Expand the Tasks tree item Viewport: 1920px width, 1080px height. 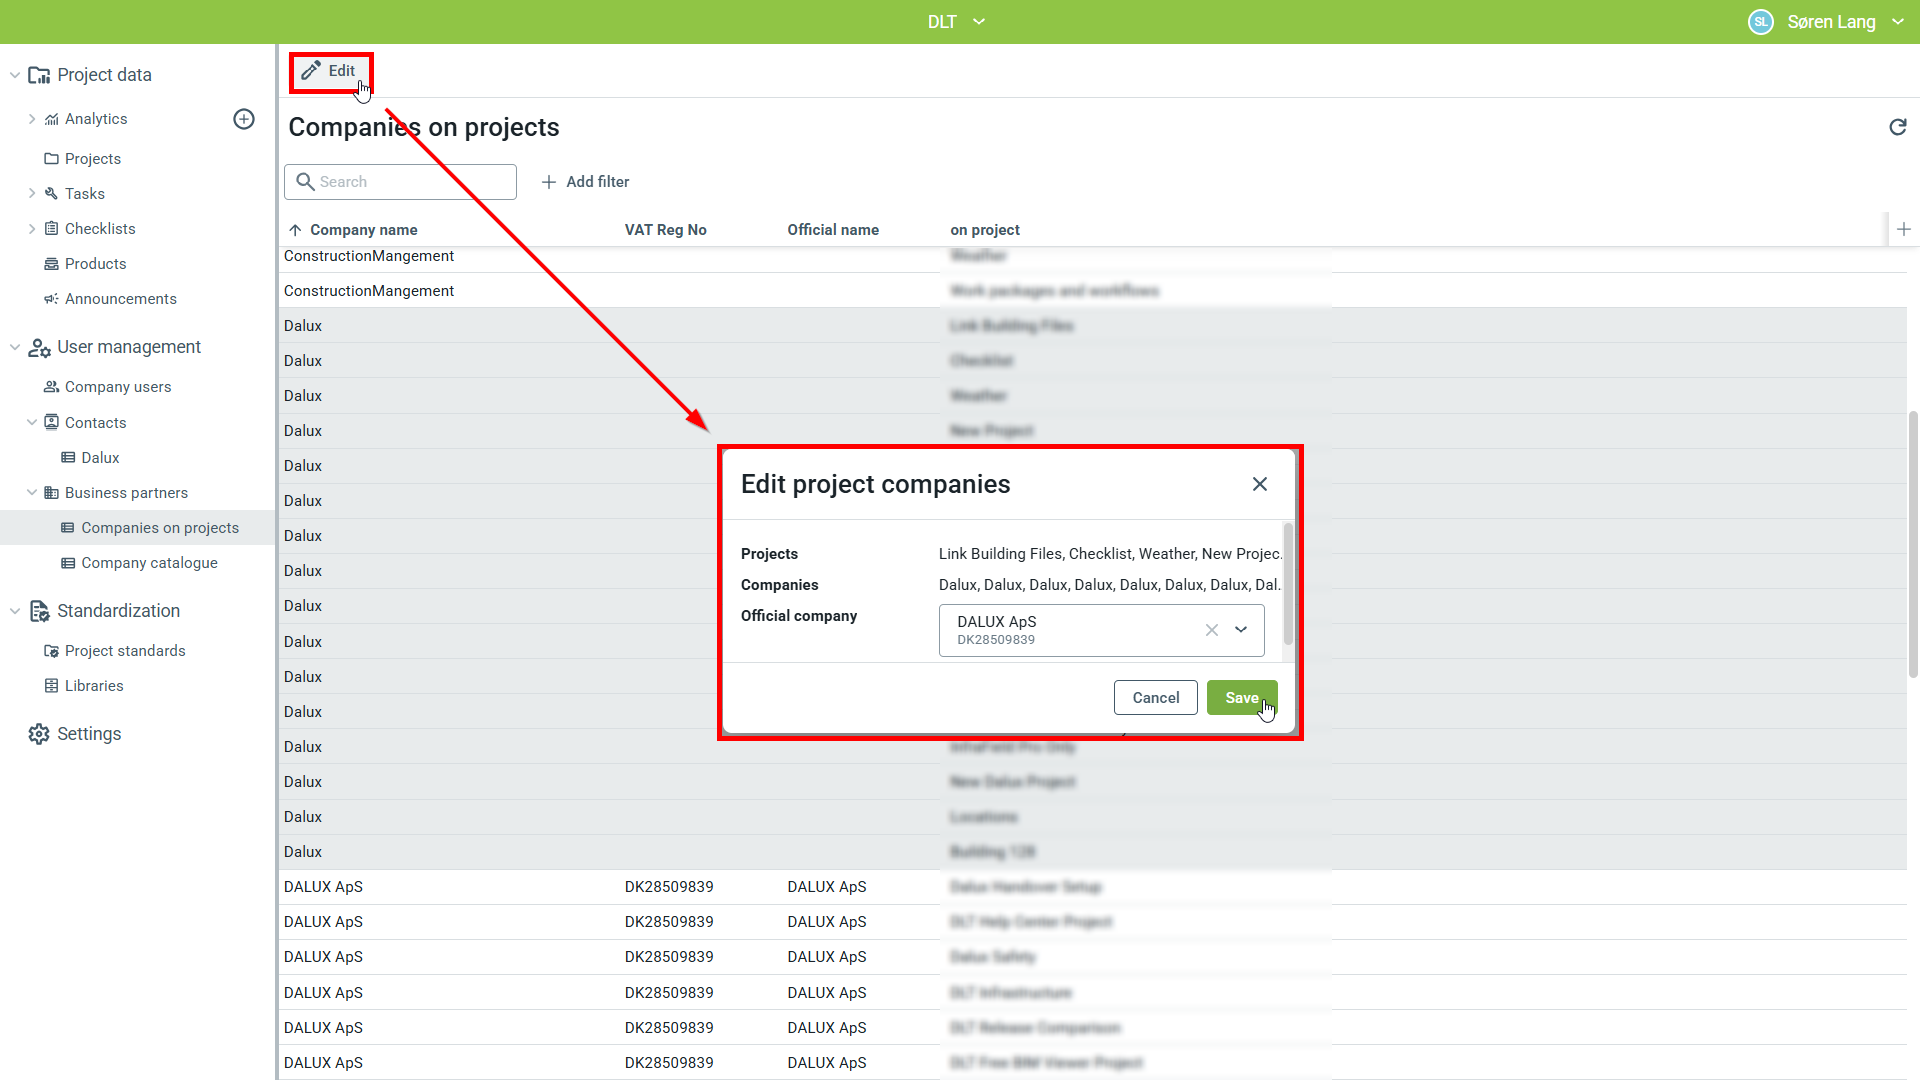(32, 194)
